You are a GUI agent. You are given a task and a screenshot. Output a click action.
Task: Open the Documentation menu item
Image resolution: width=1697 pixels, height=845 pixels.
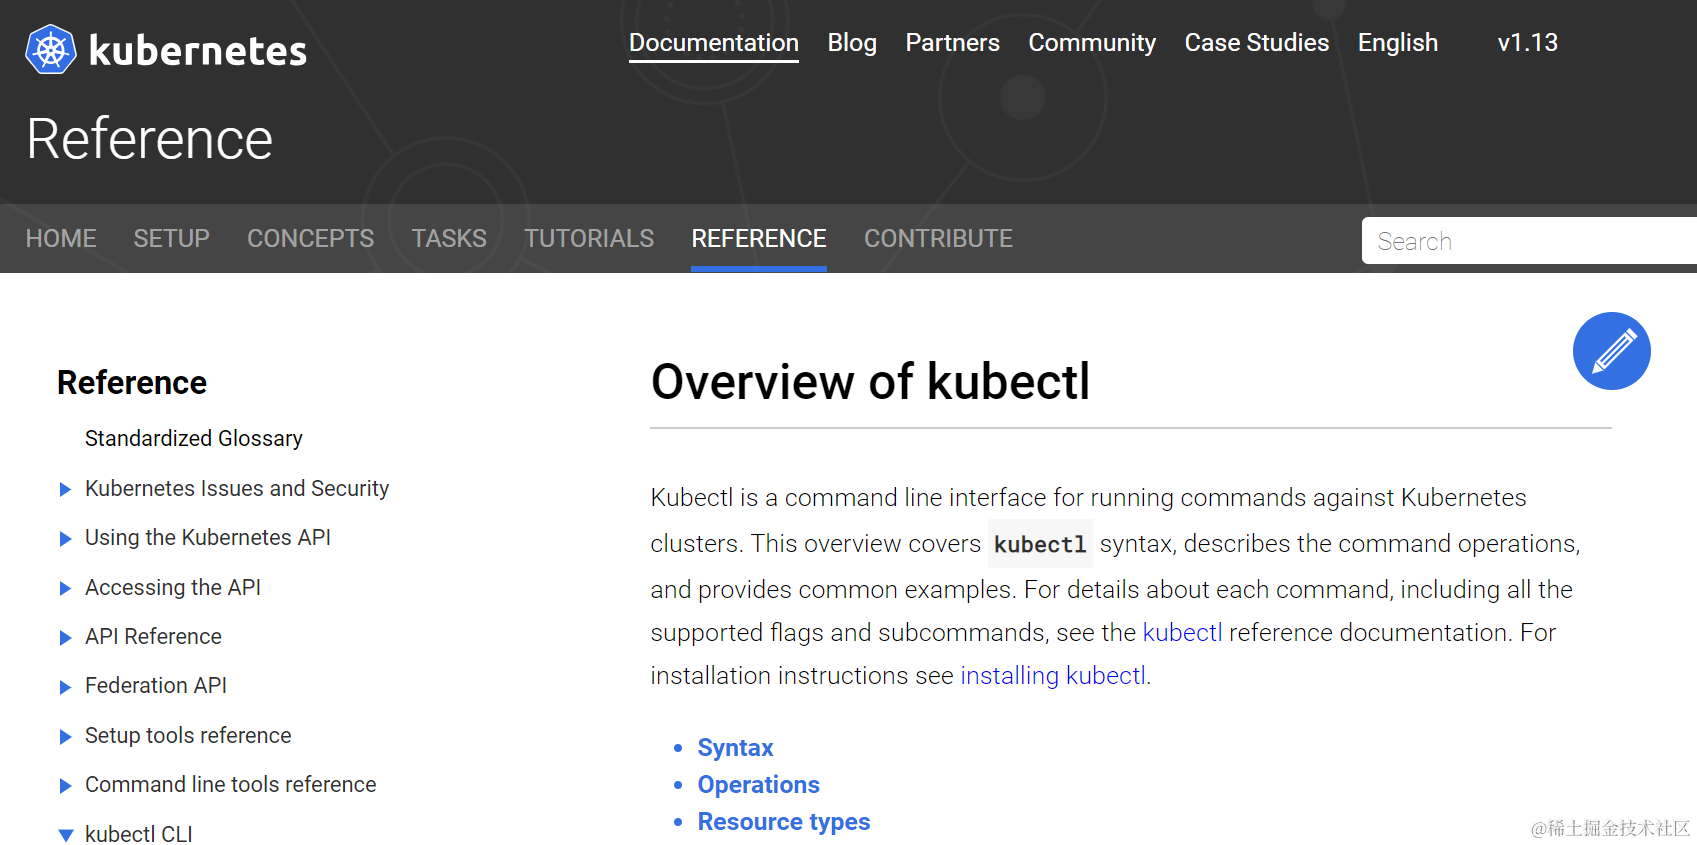[713, 43]
